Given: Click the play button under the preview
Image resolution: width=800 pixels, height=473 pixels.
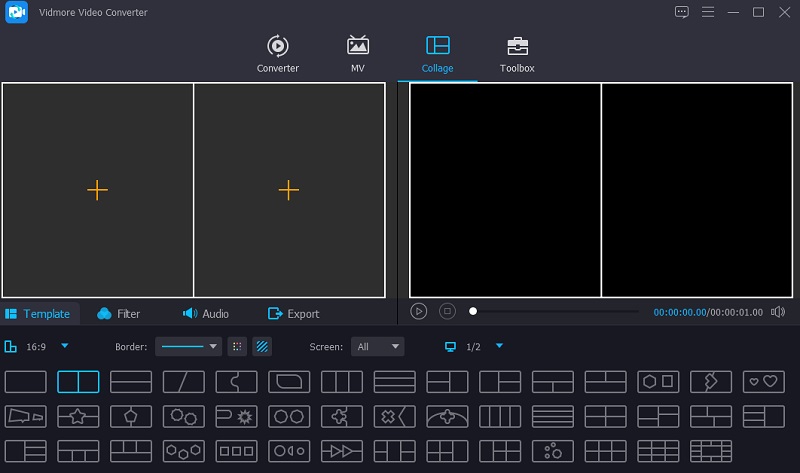Looking at the screenshot, I should pyautogui.click(x=419, y=311).
